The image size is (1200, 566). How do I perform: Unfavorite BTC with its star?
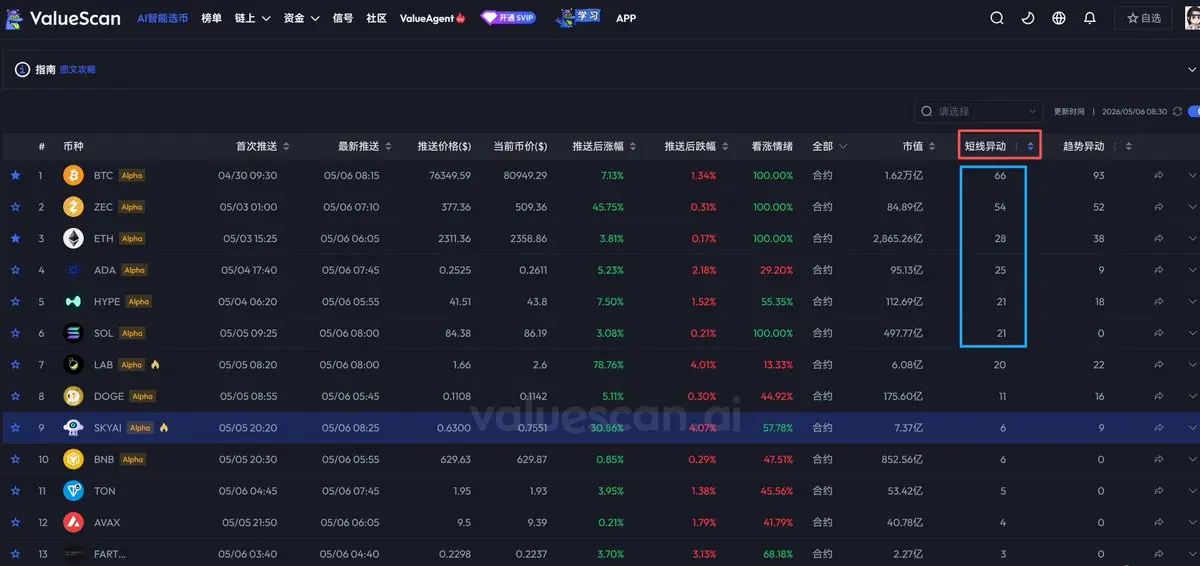(15, 175)
